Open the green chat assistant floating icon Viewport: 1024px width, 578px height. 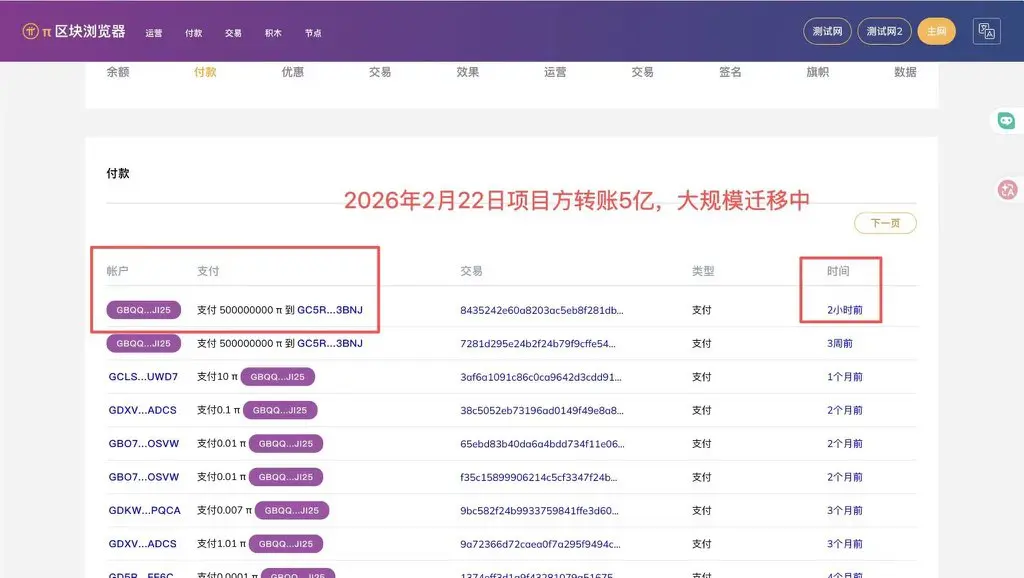point(1006,120)
